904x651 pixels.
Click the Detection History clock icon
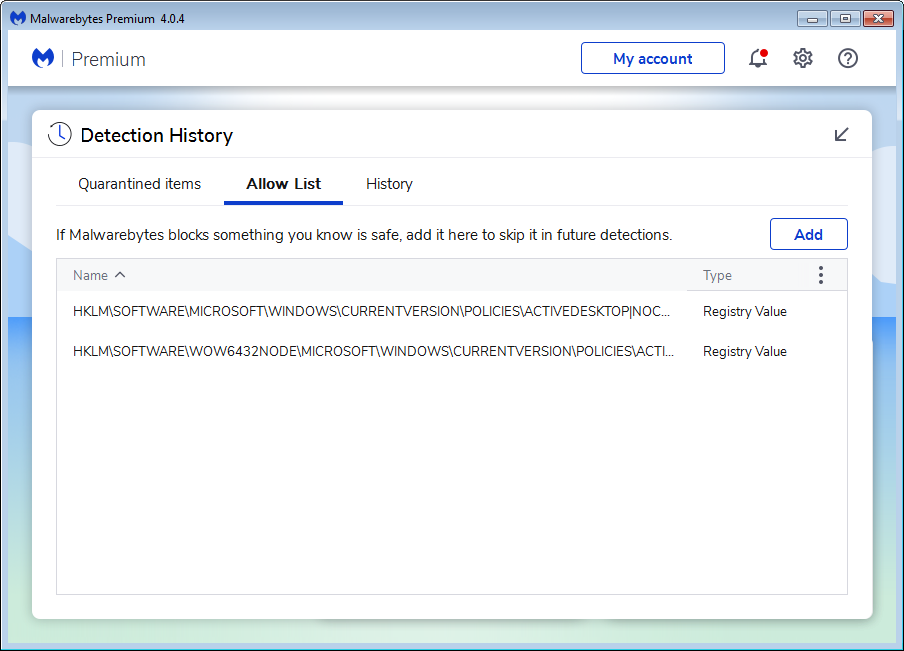[60, 135]
